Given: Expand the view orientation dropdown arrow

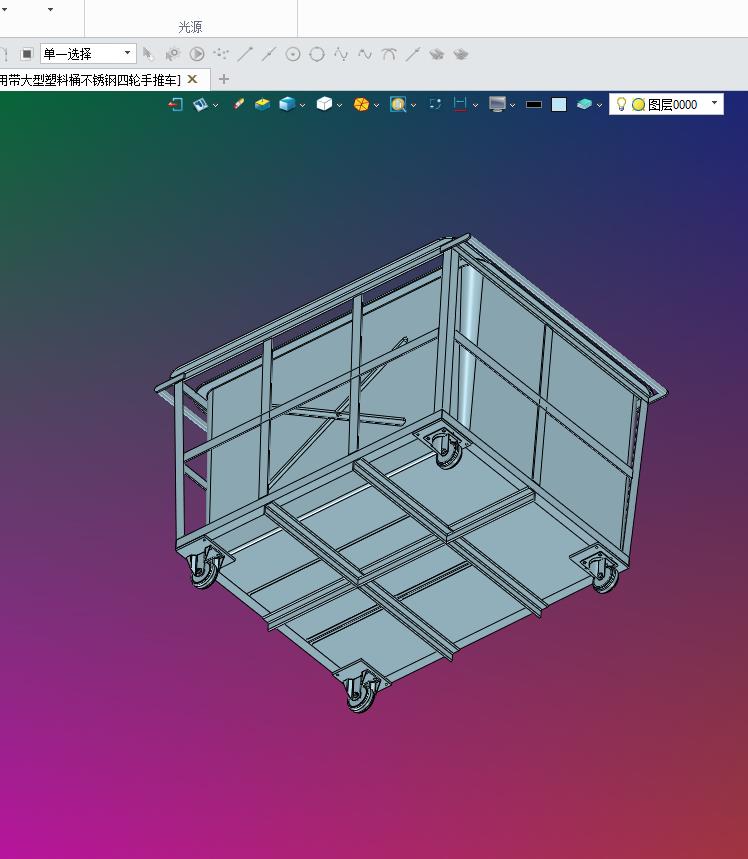Looking at the screenshot, I should pyautogui.click(x=215, y=105).
